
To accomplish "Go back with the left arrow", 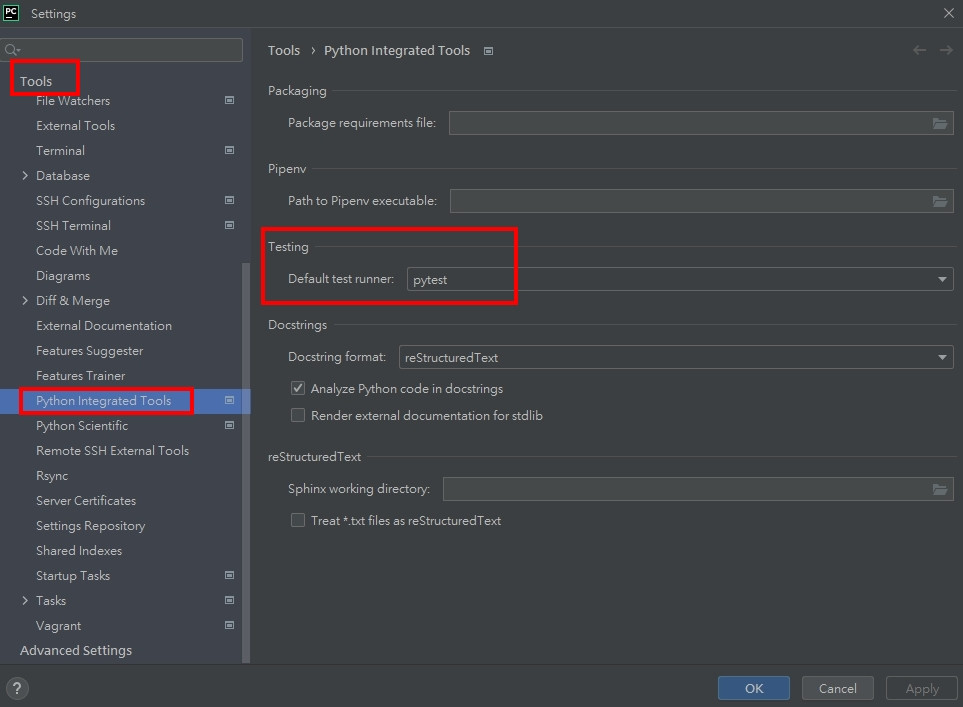I will click(919, 50).
